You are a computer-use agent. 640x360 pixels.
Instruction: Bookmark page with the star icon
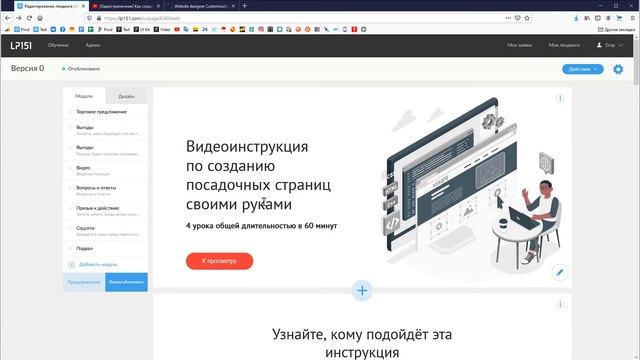(x=527, y=18)
